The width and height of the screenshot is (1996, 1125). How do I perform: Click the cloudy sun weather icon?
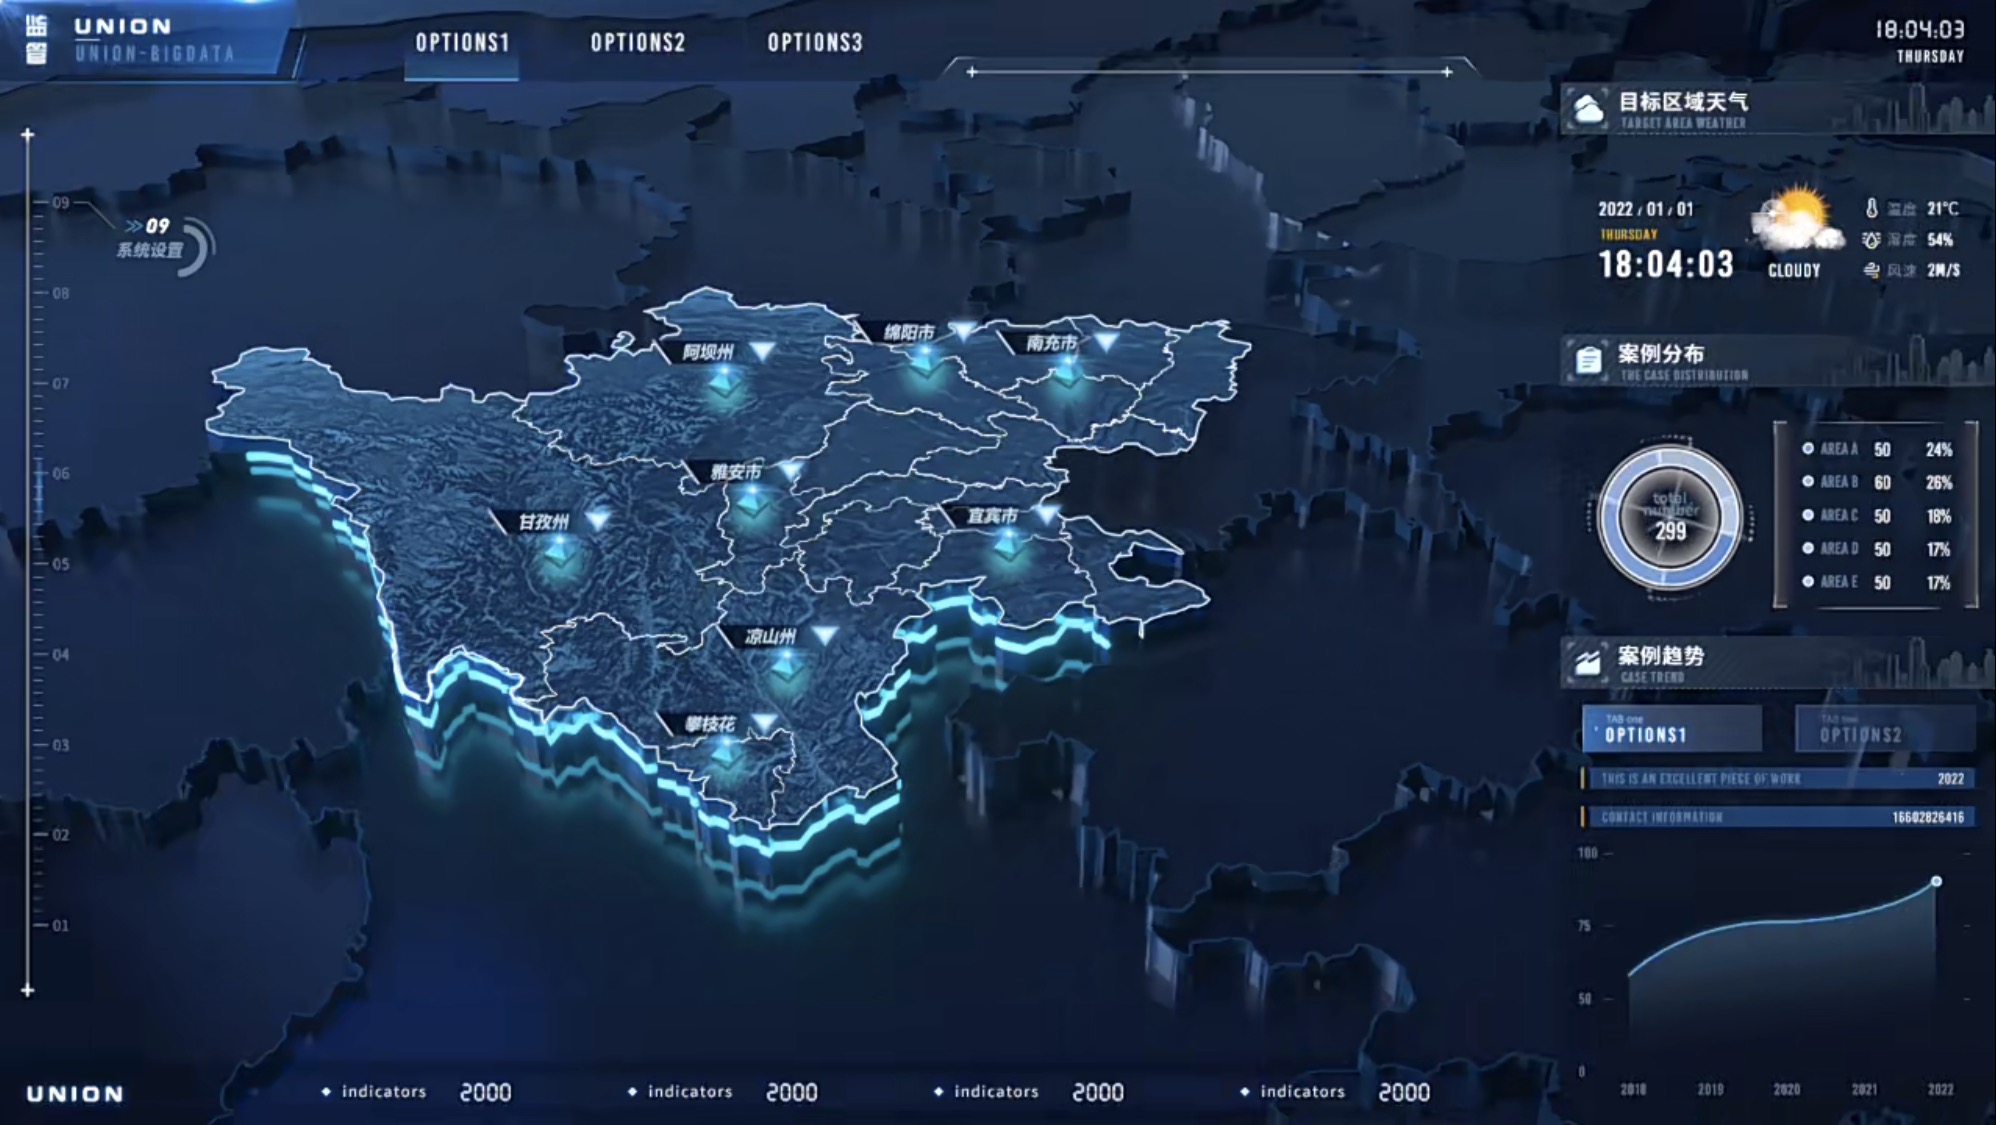point(1798,220)
